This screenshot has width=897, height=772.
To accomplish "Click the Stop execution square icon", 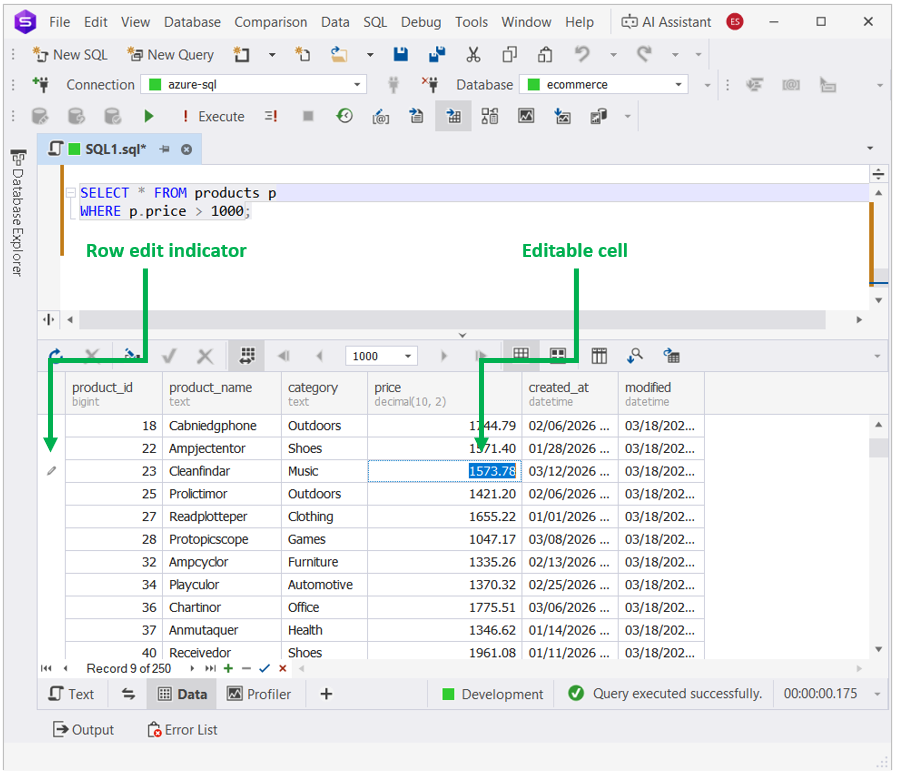I will point(308,117).
